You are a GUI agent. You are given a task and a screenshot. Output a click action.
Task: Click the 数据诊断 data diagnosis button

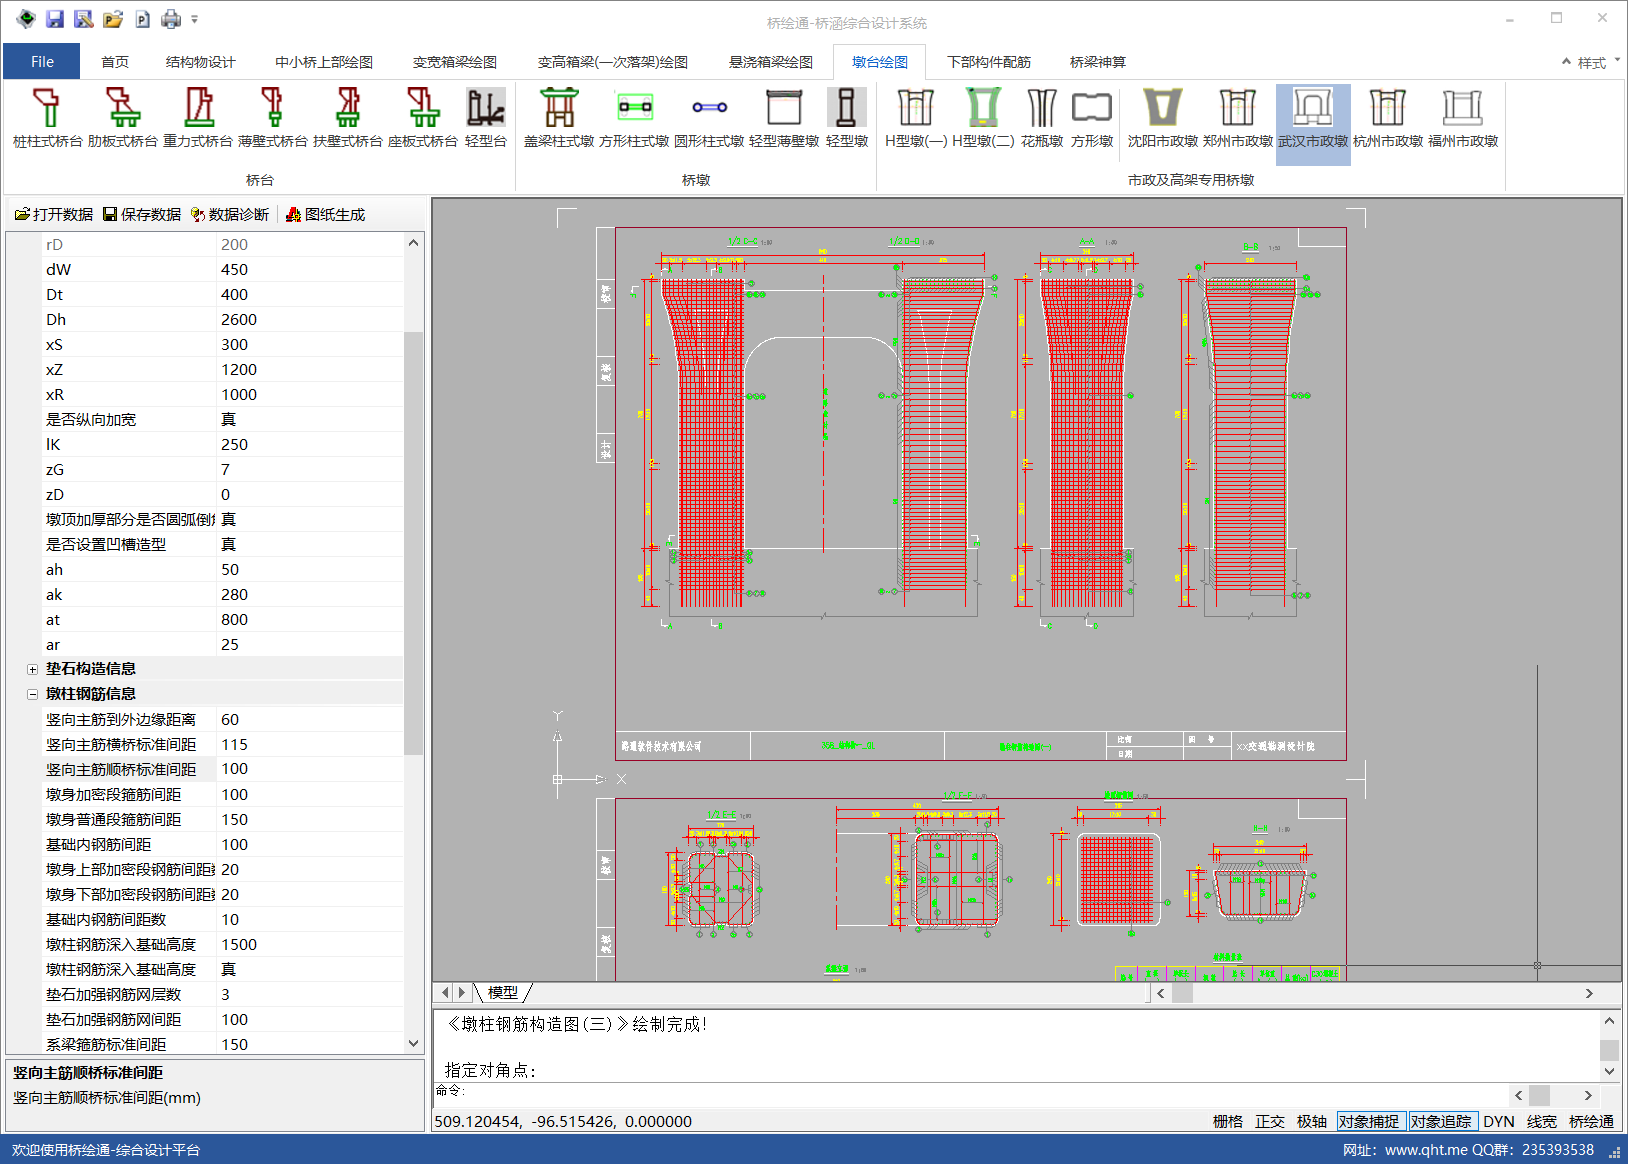(x=230, y=214)
